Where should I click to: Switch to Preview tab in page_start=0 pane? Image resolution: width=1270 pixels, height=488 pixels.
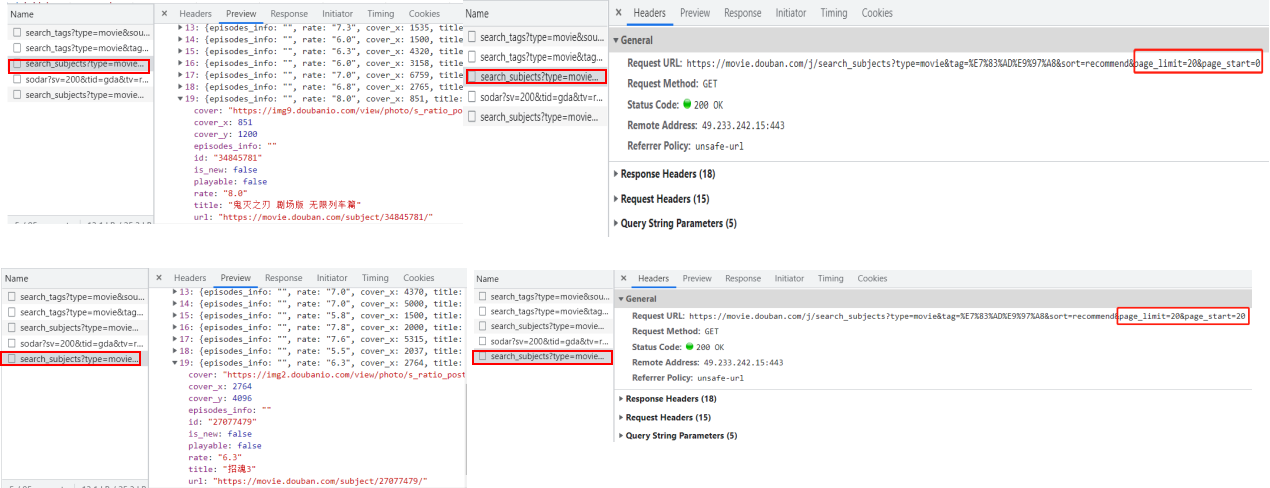[x=695, y=13]
